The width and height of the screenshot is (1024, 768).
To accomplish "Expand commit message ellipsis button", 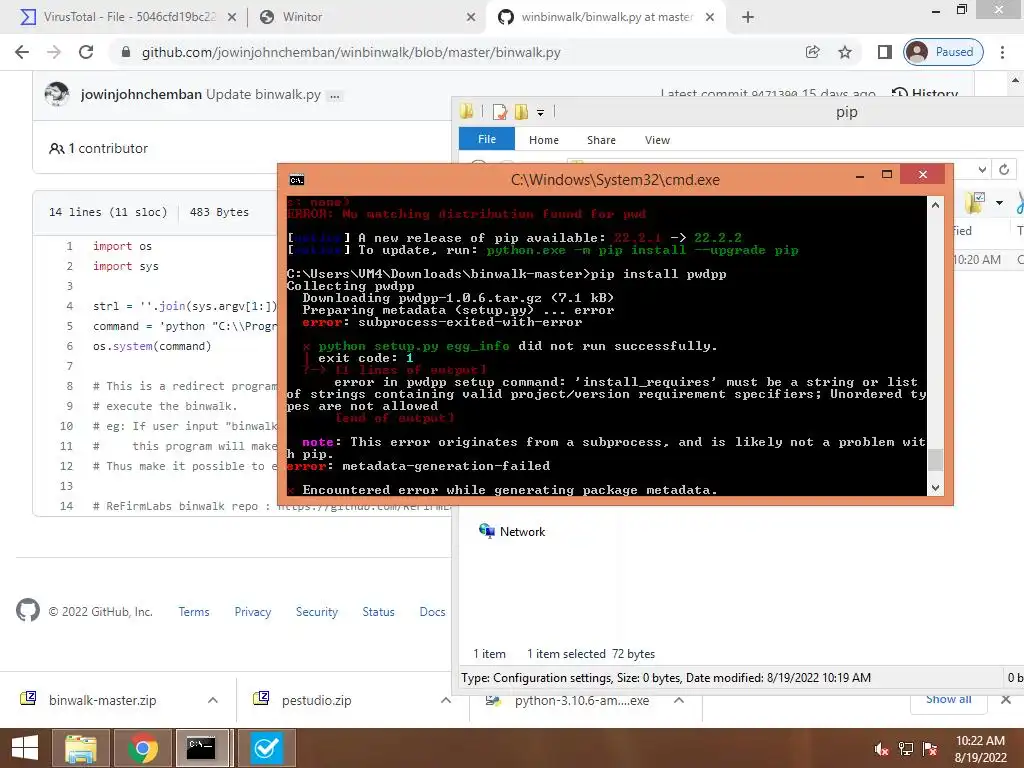I will tap(335, 96).
